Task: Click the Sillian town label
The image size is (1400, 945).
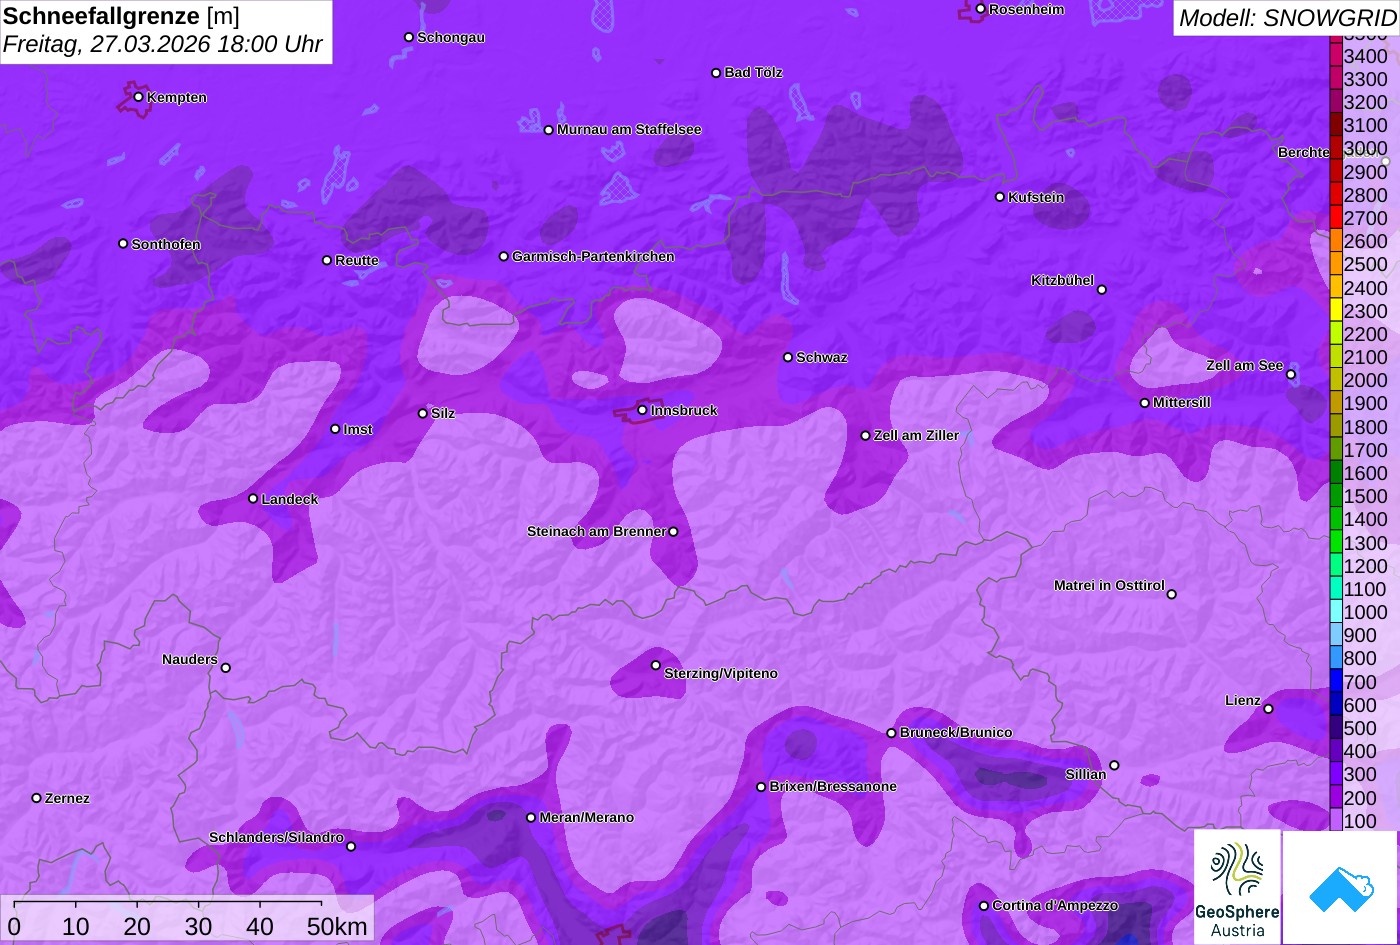Action: pyautogui.click(x=1086, y=774)
